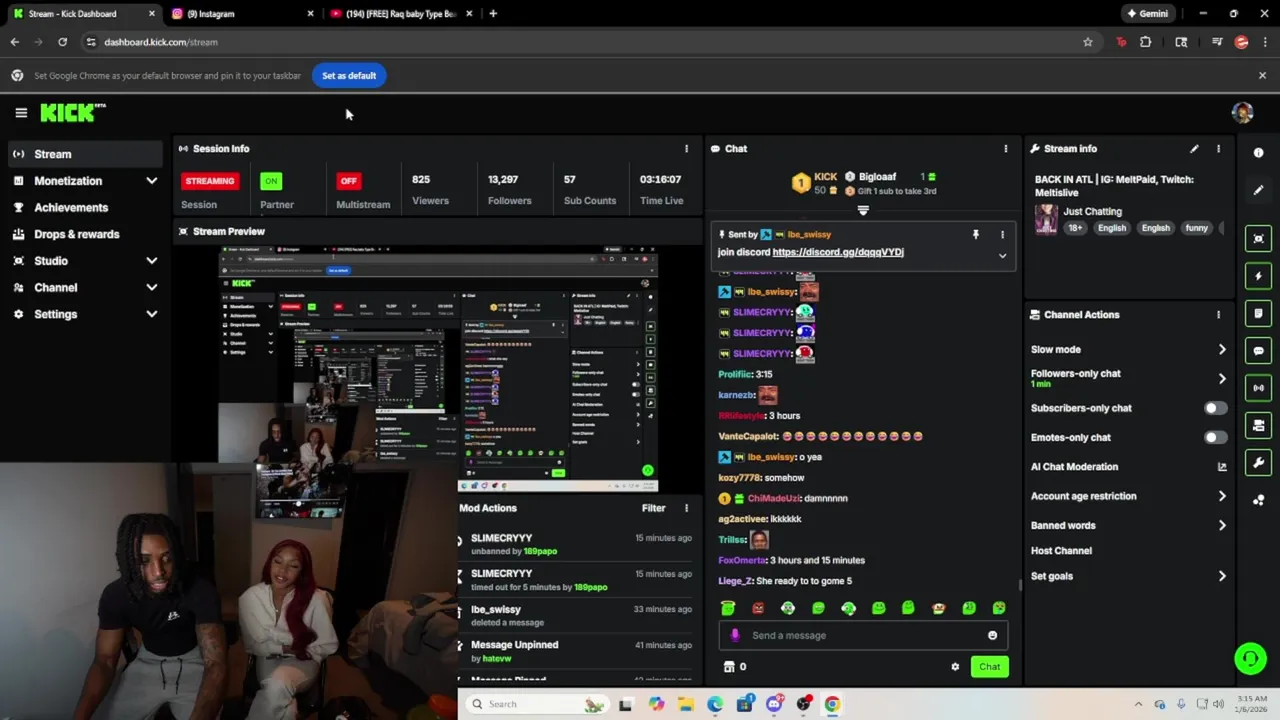Screen dimensions: 1280x720
Task: Open the profile avatar in the Kick header
Action: click(x=1242, y=112)
